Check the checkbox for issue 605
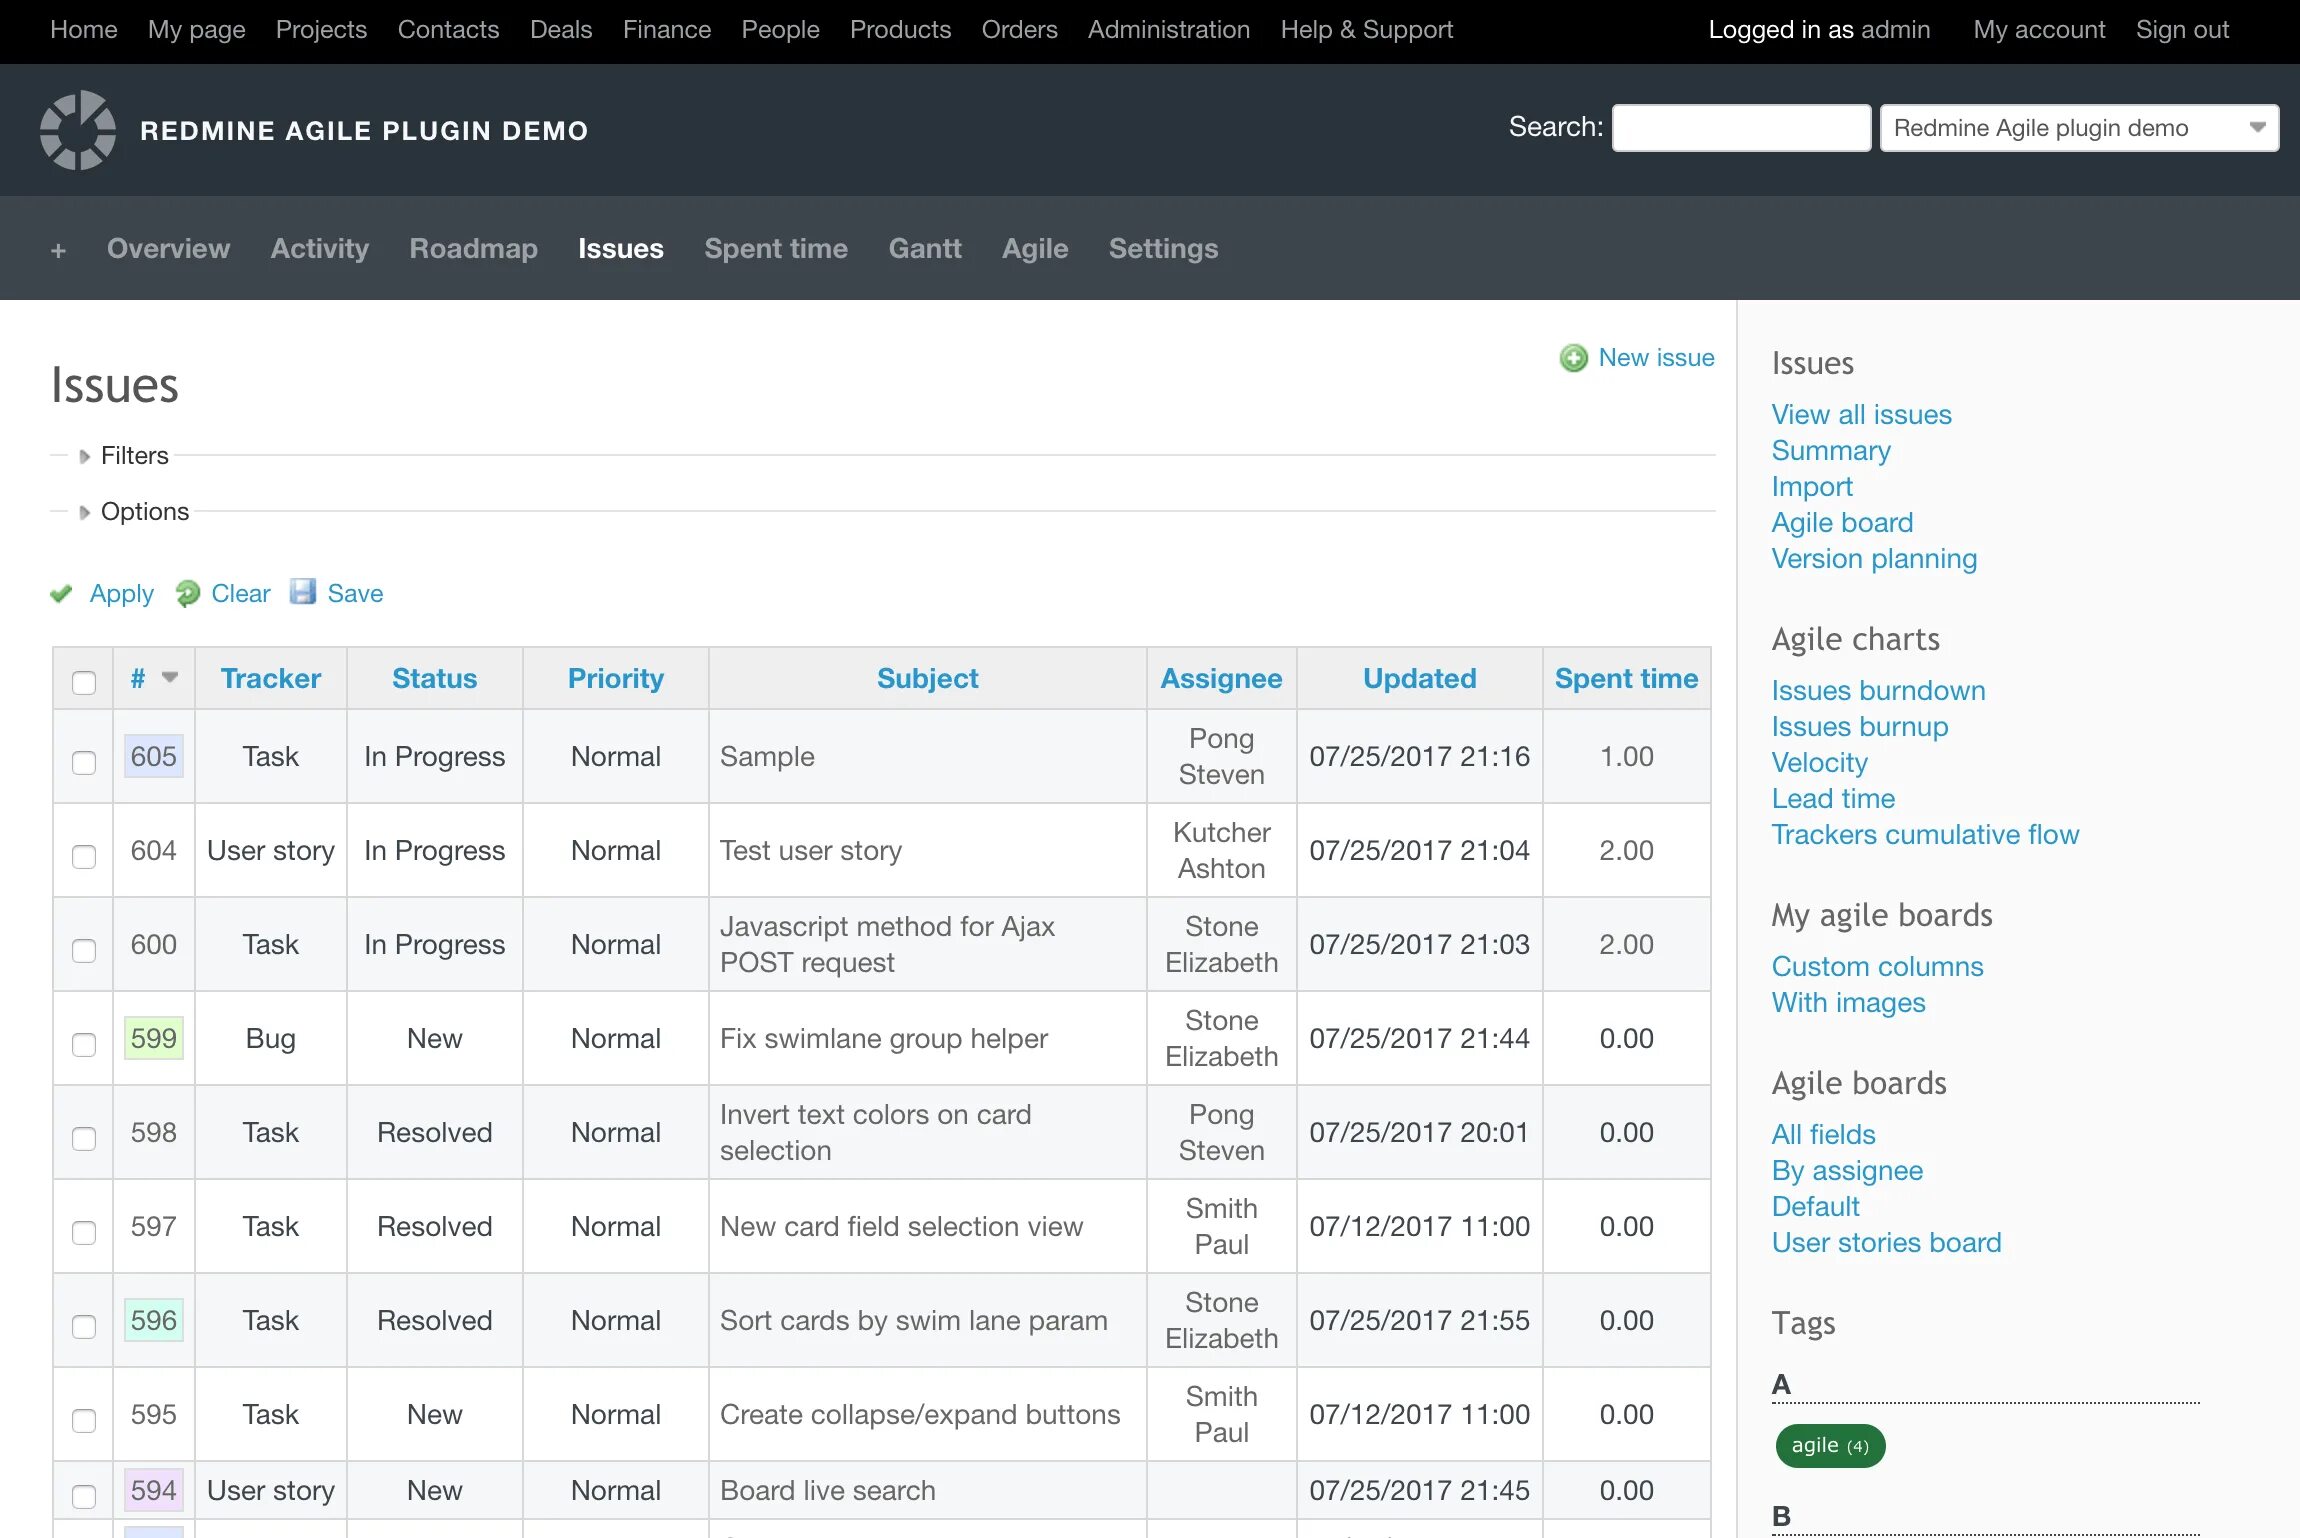The width and height of the screenshot is (2300, 1538). tap(84, 762)
